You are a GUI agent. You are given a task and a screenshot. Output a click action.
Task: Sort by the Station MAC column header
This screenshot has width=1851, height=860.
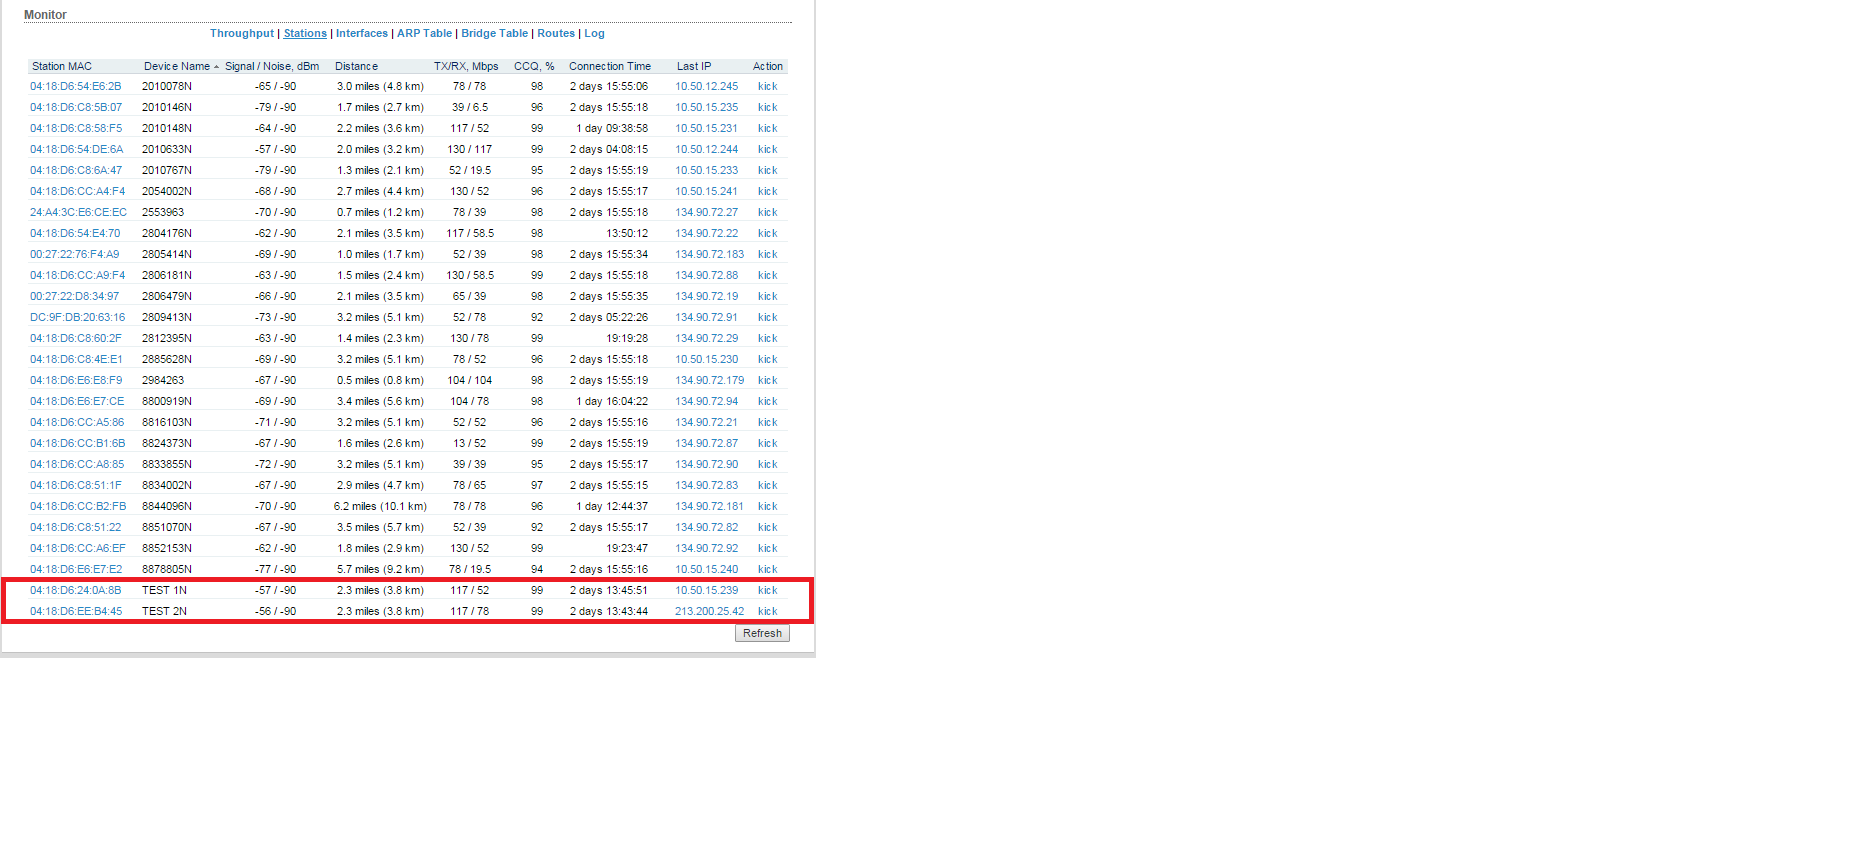coord(62,66)
